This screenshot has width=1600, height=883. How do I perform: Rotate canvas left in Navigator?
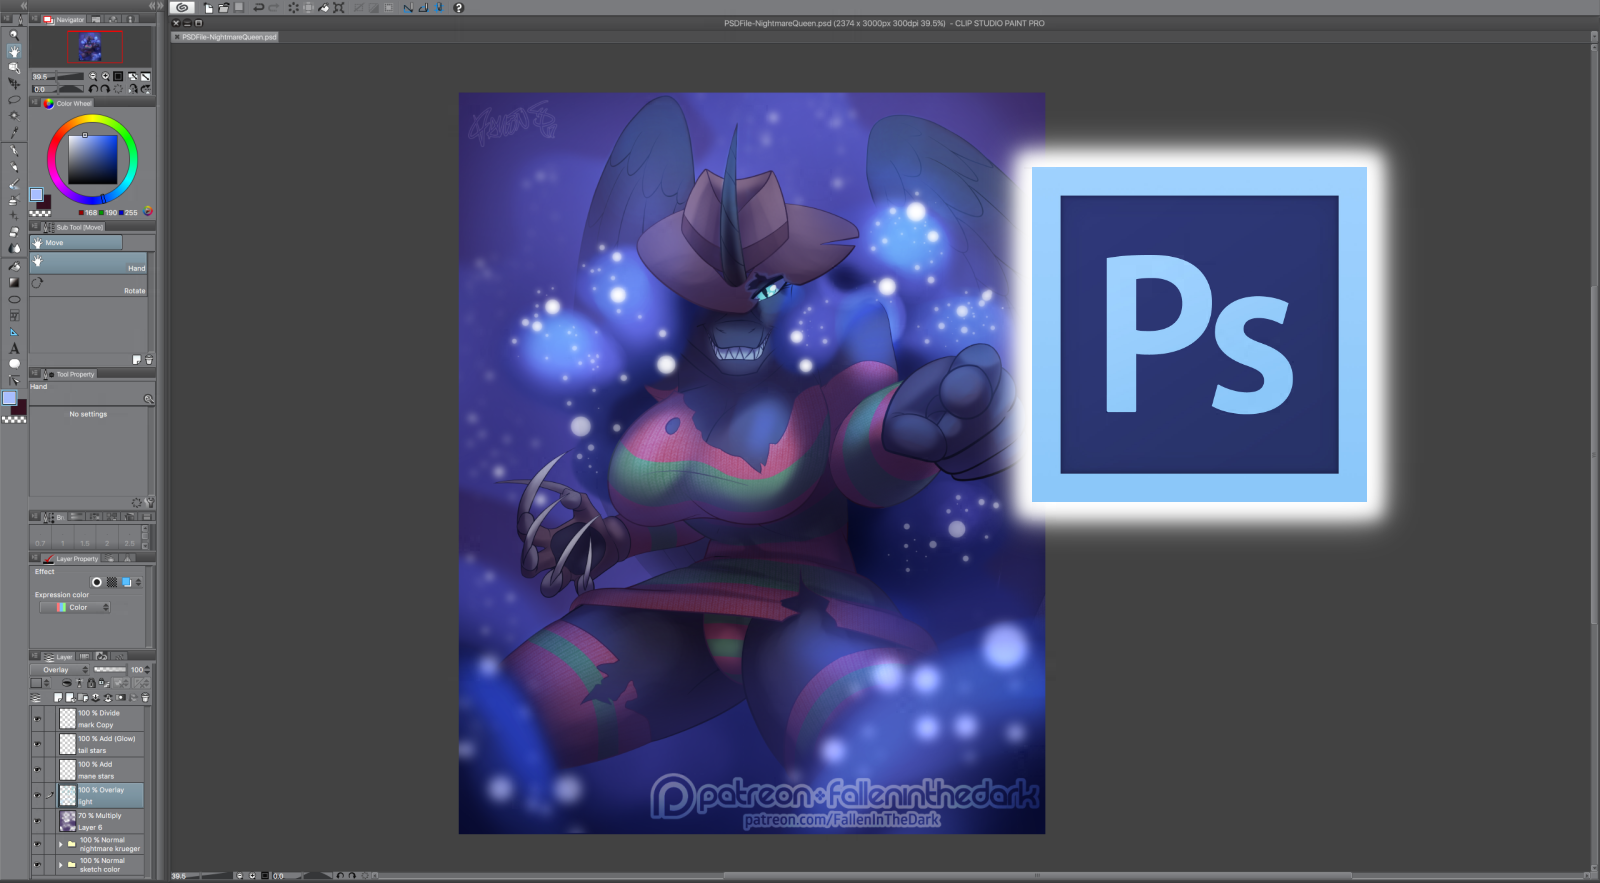(93, 89)
